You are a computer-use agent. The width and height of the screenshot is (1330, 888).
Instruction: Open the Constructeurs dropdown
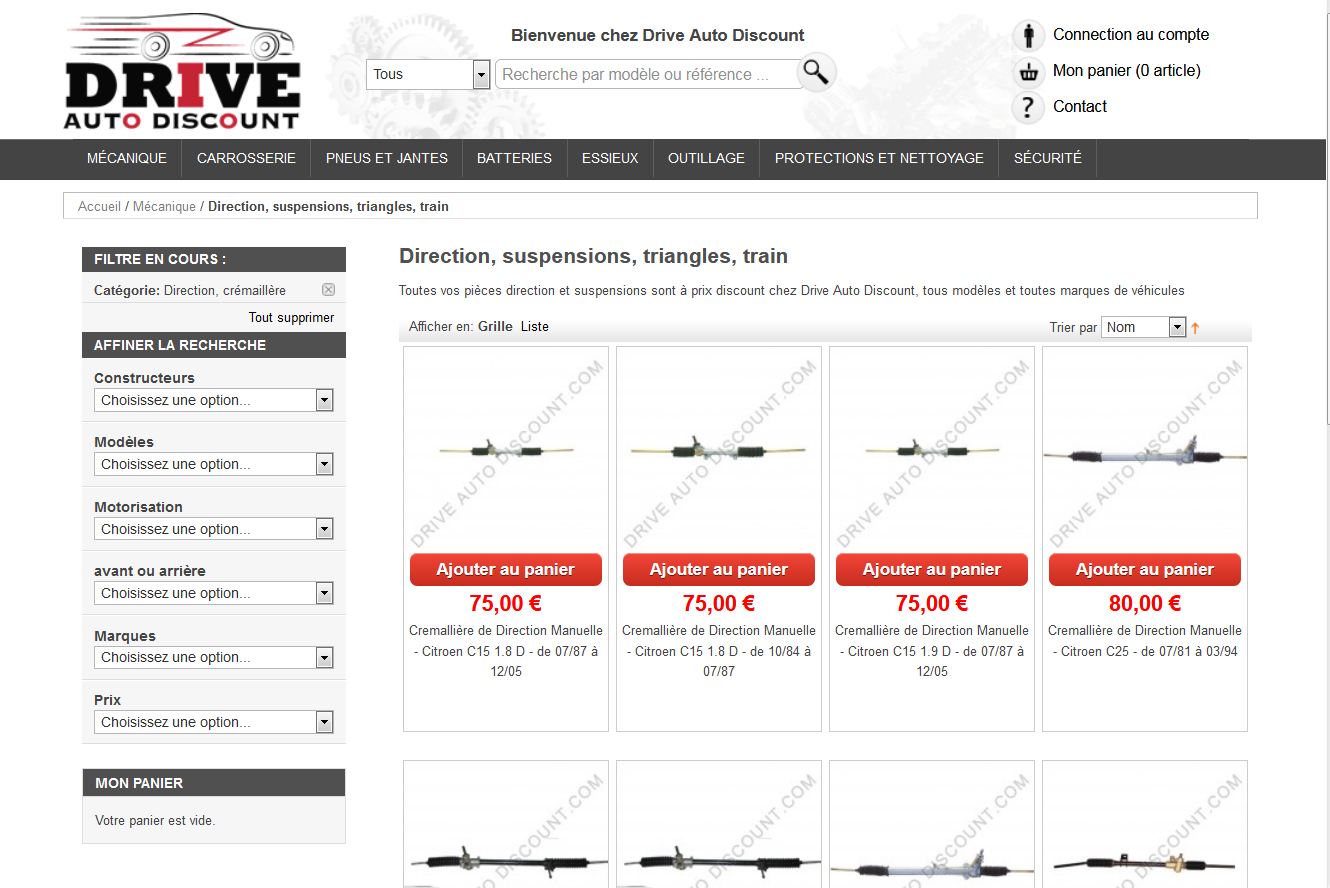pyautogui.click(x=213, y=400)
